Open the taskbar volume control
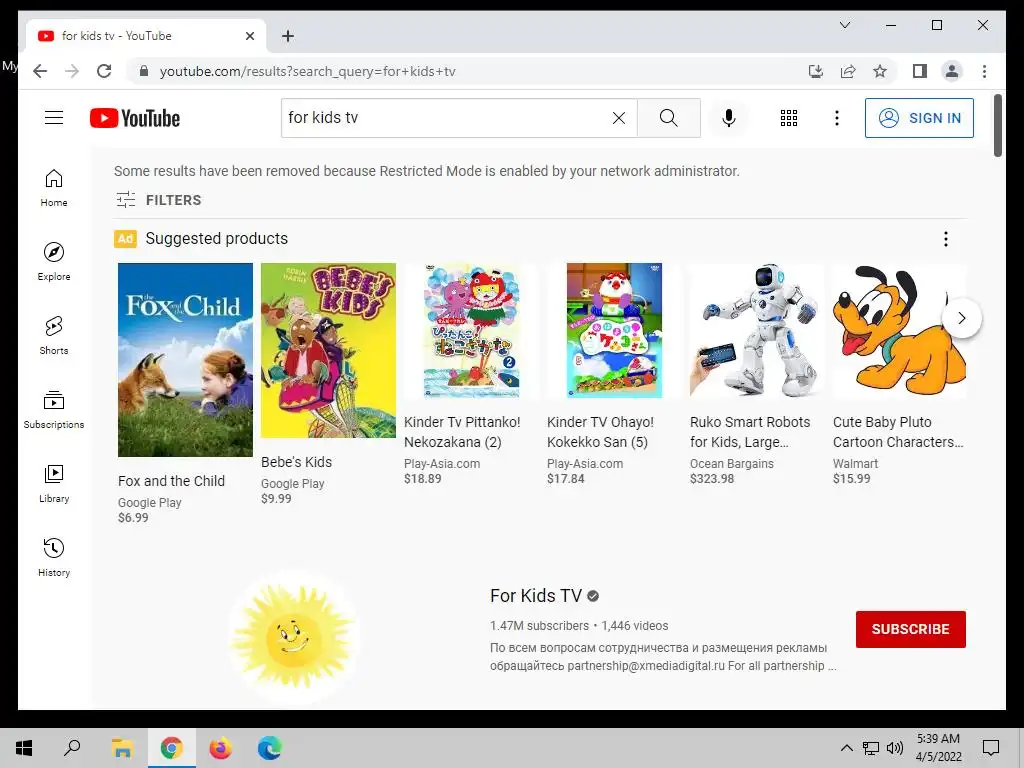 coord(895,748)
